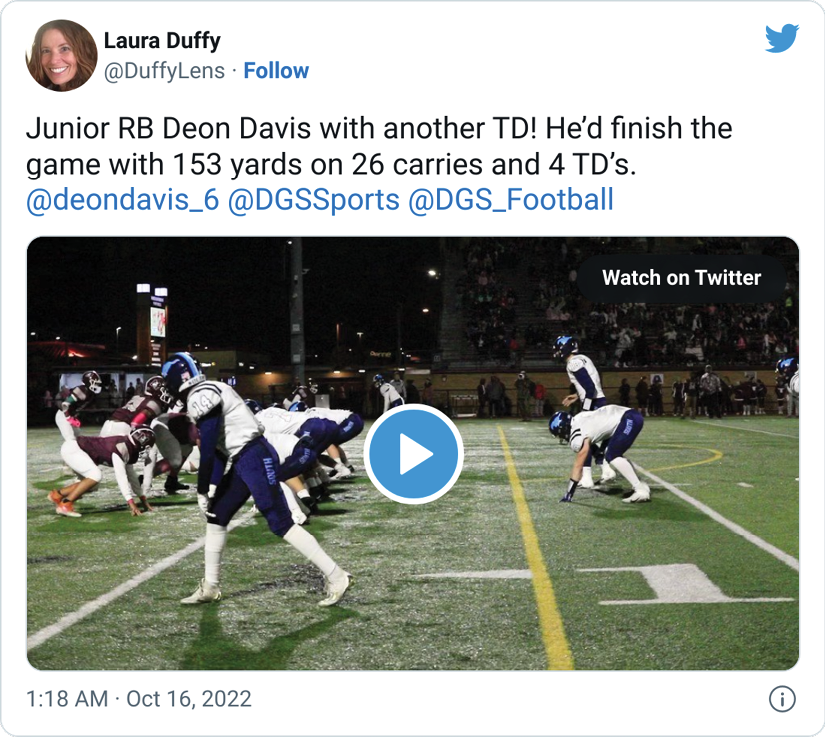Click the Oct 16, 2022 date

click(189, 698)
